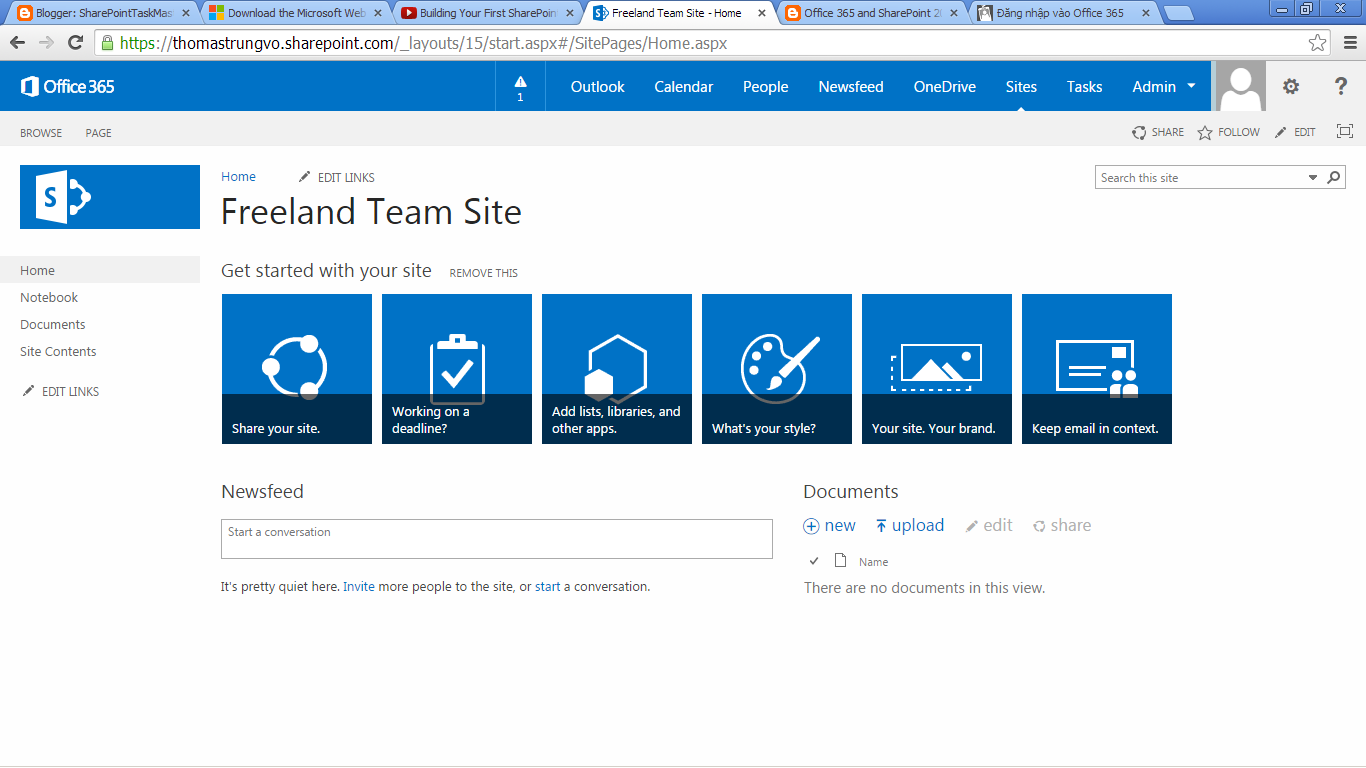Open Site Contents in left navigation
The height and width of the screenshot is (768, 1366).
58,351
